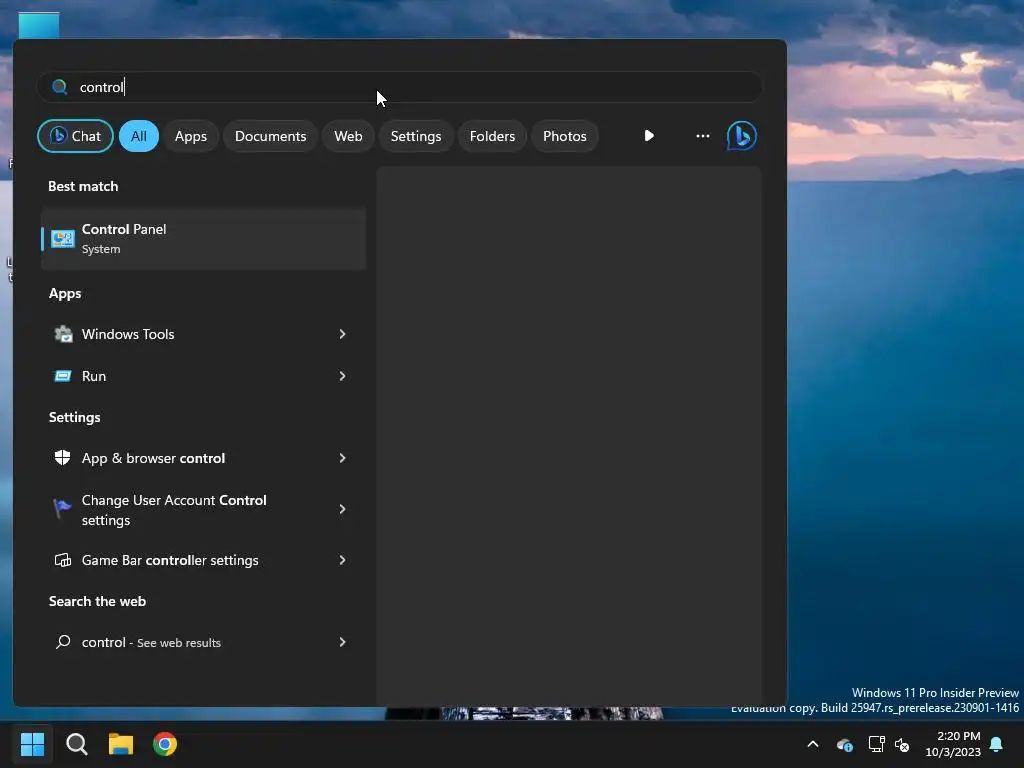
Task: Open File Explorer from the taskbar
Action: [x=121, y=744]
